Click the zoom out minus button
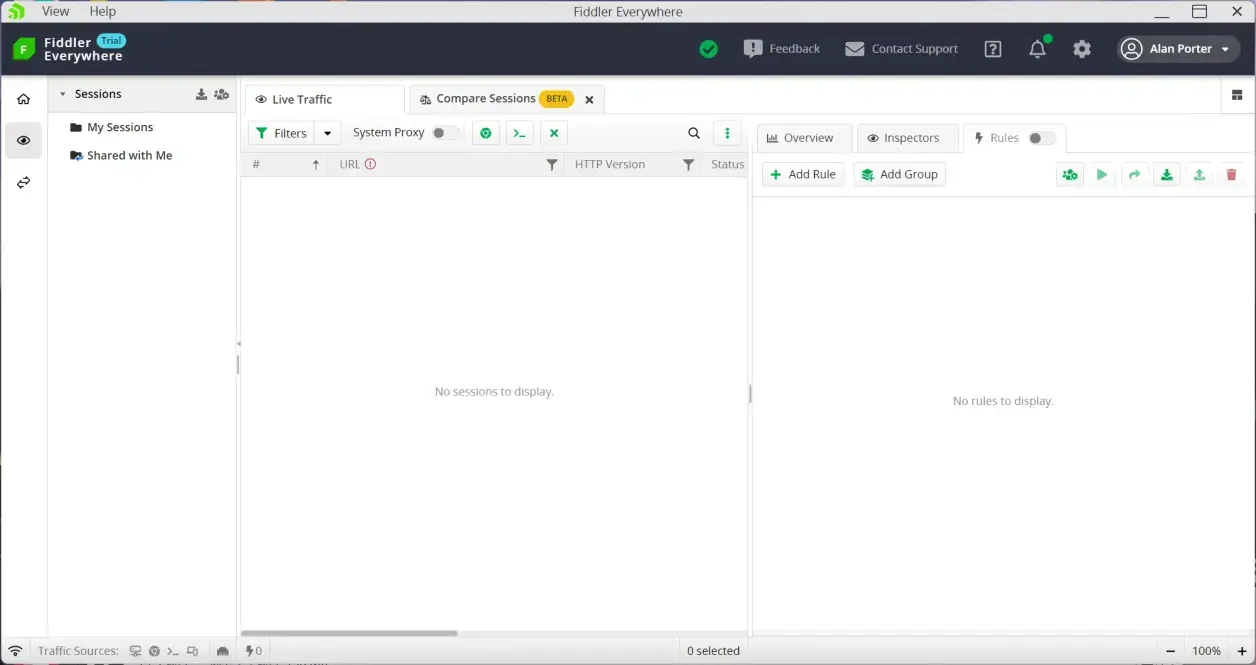This screenshot has width=1256, height=665. click(1171, 651)
